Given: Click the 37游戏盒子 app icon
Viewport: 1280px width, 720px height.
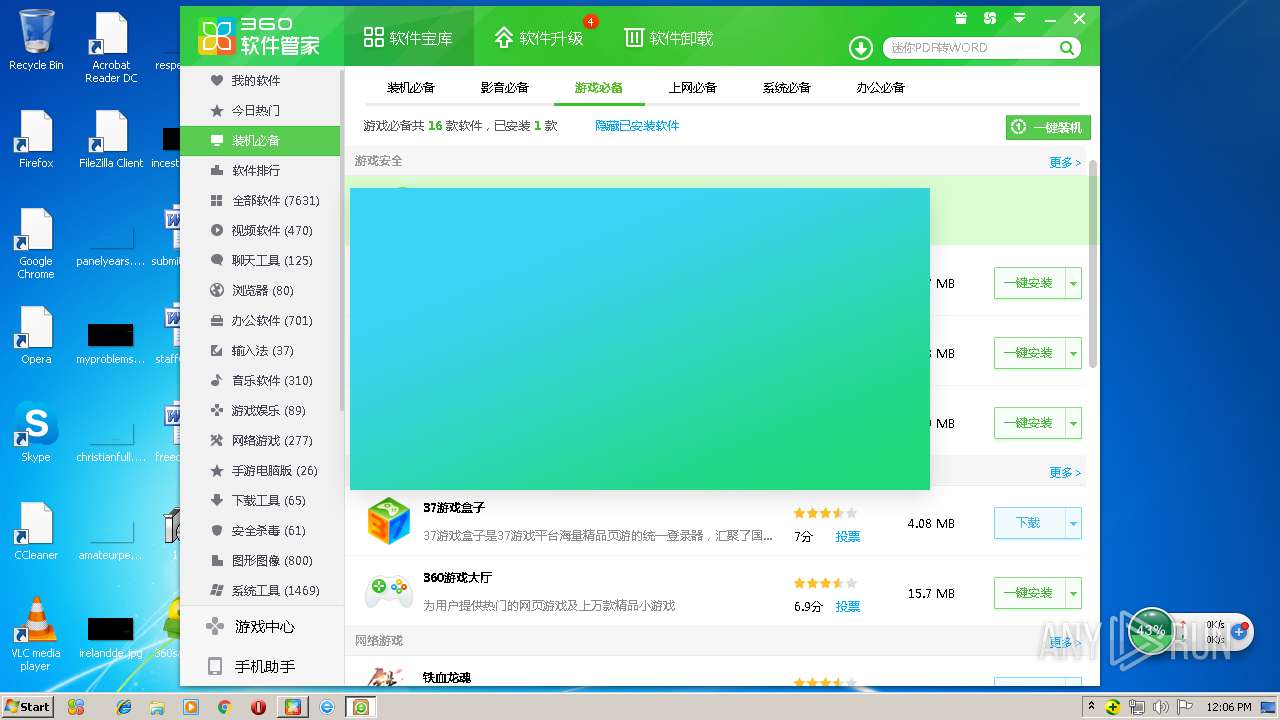Looking at the screenshot, I should [388, 521].
